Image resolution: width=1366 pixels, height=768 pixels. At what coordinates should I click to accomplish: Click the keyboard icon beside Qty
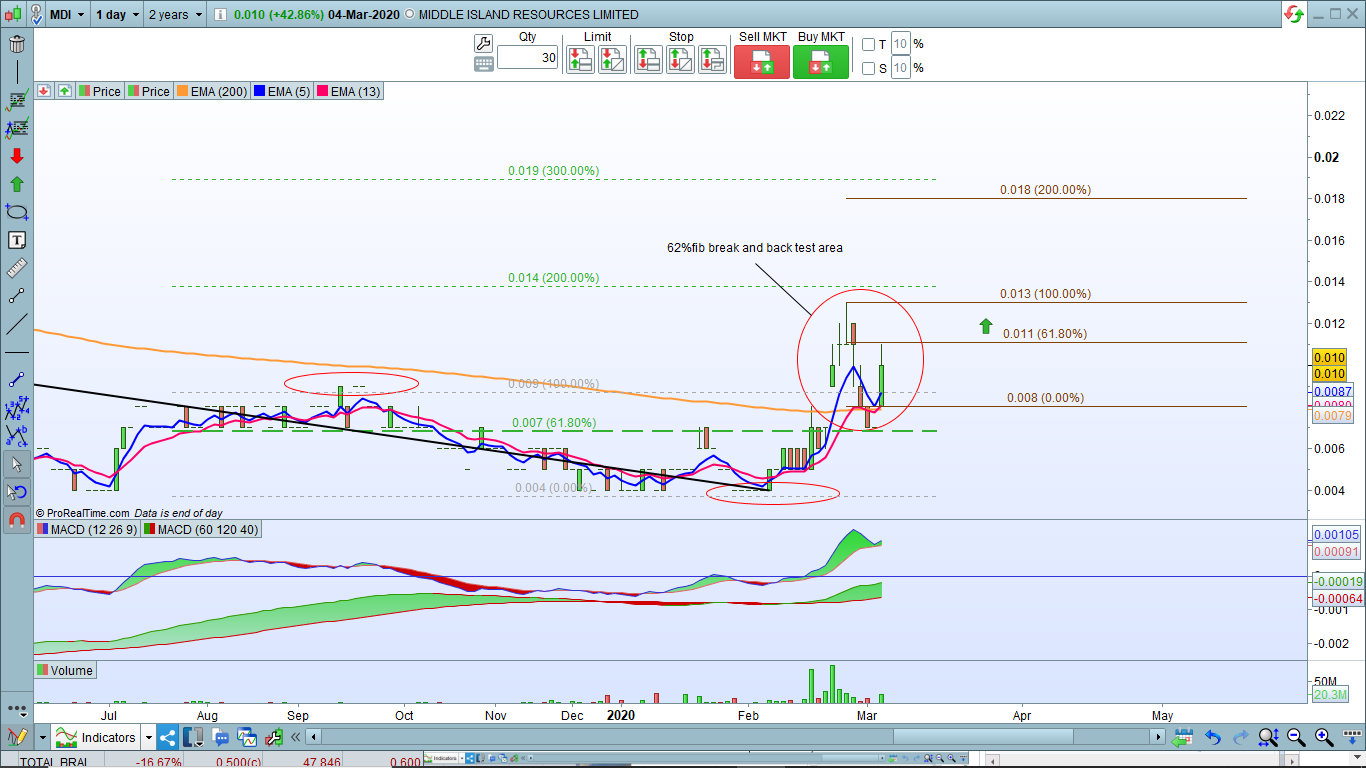point(483,64)
